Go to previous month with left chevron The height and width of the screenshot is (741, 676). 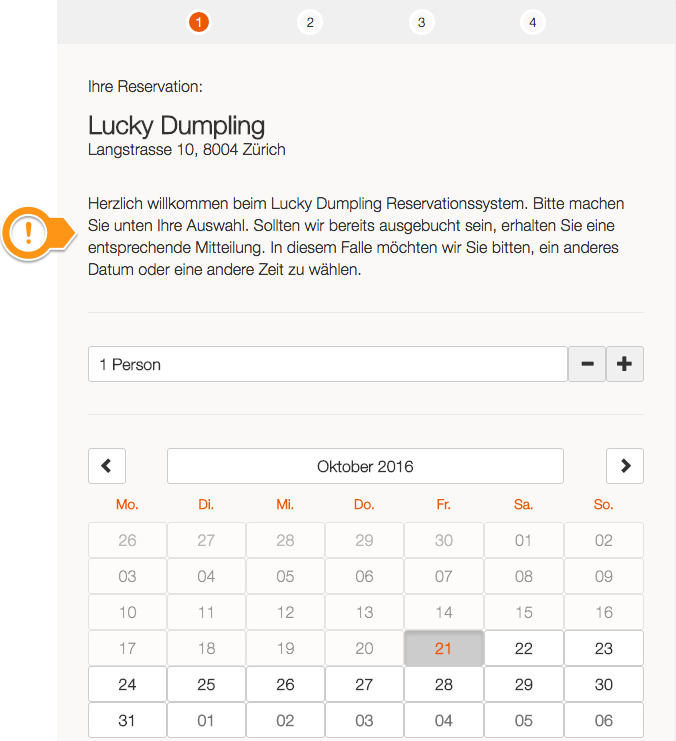[107, 466]
